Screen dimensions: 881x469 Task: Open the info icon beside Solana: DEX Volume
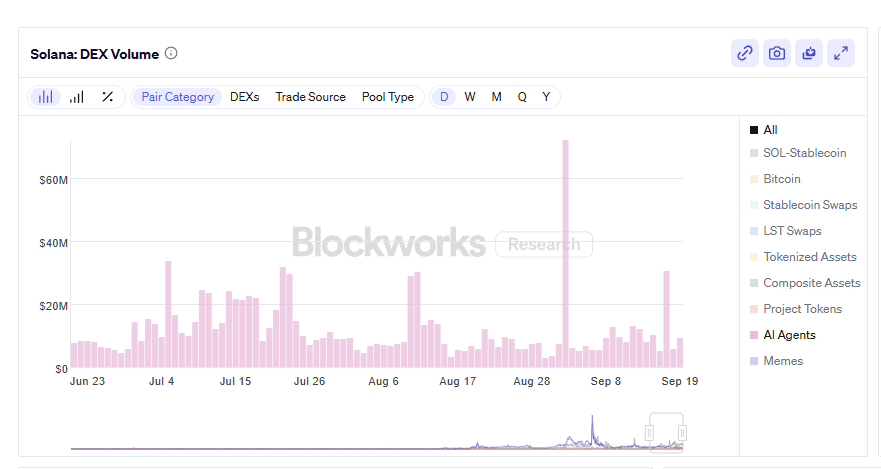click(171, 53)
